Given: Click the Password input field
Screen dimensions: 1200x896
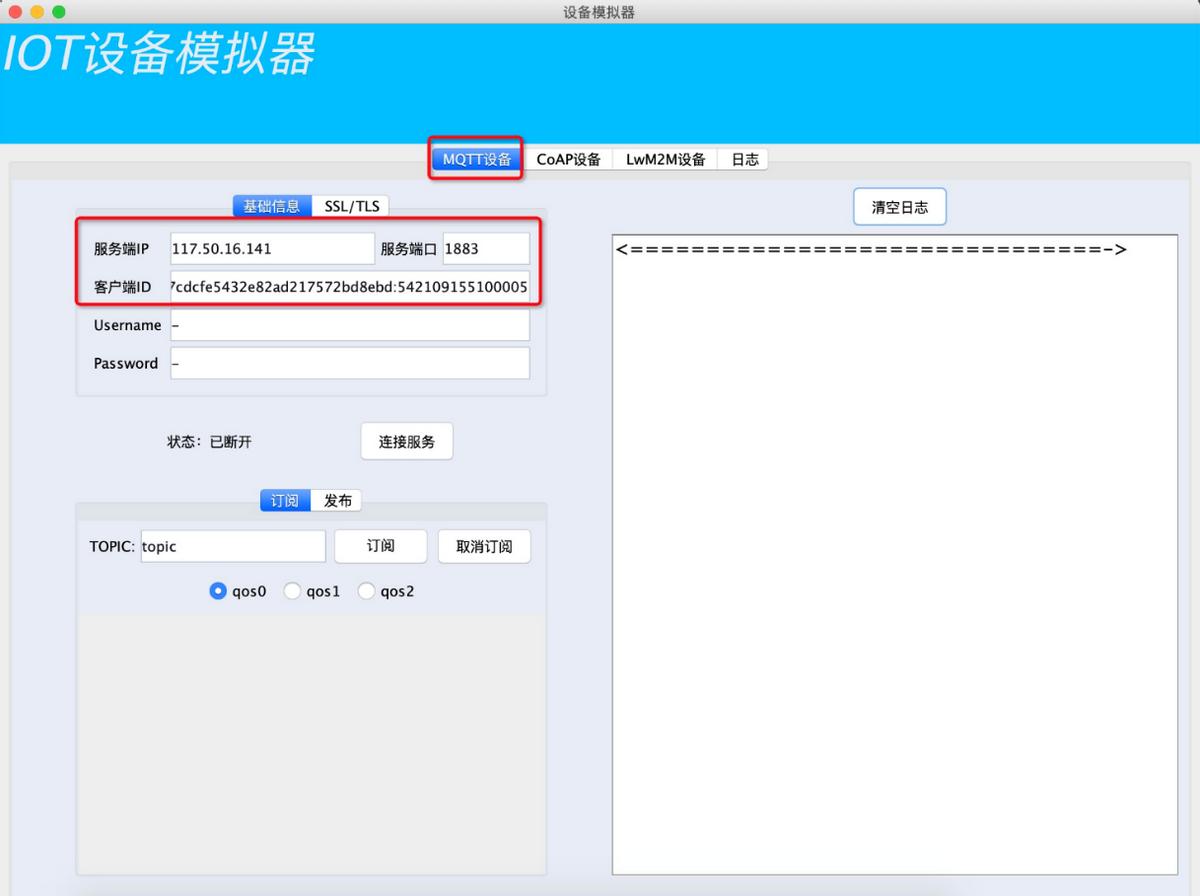Looking at the screenshot, I should coord(350,363).
